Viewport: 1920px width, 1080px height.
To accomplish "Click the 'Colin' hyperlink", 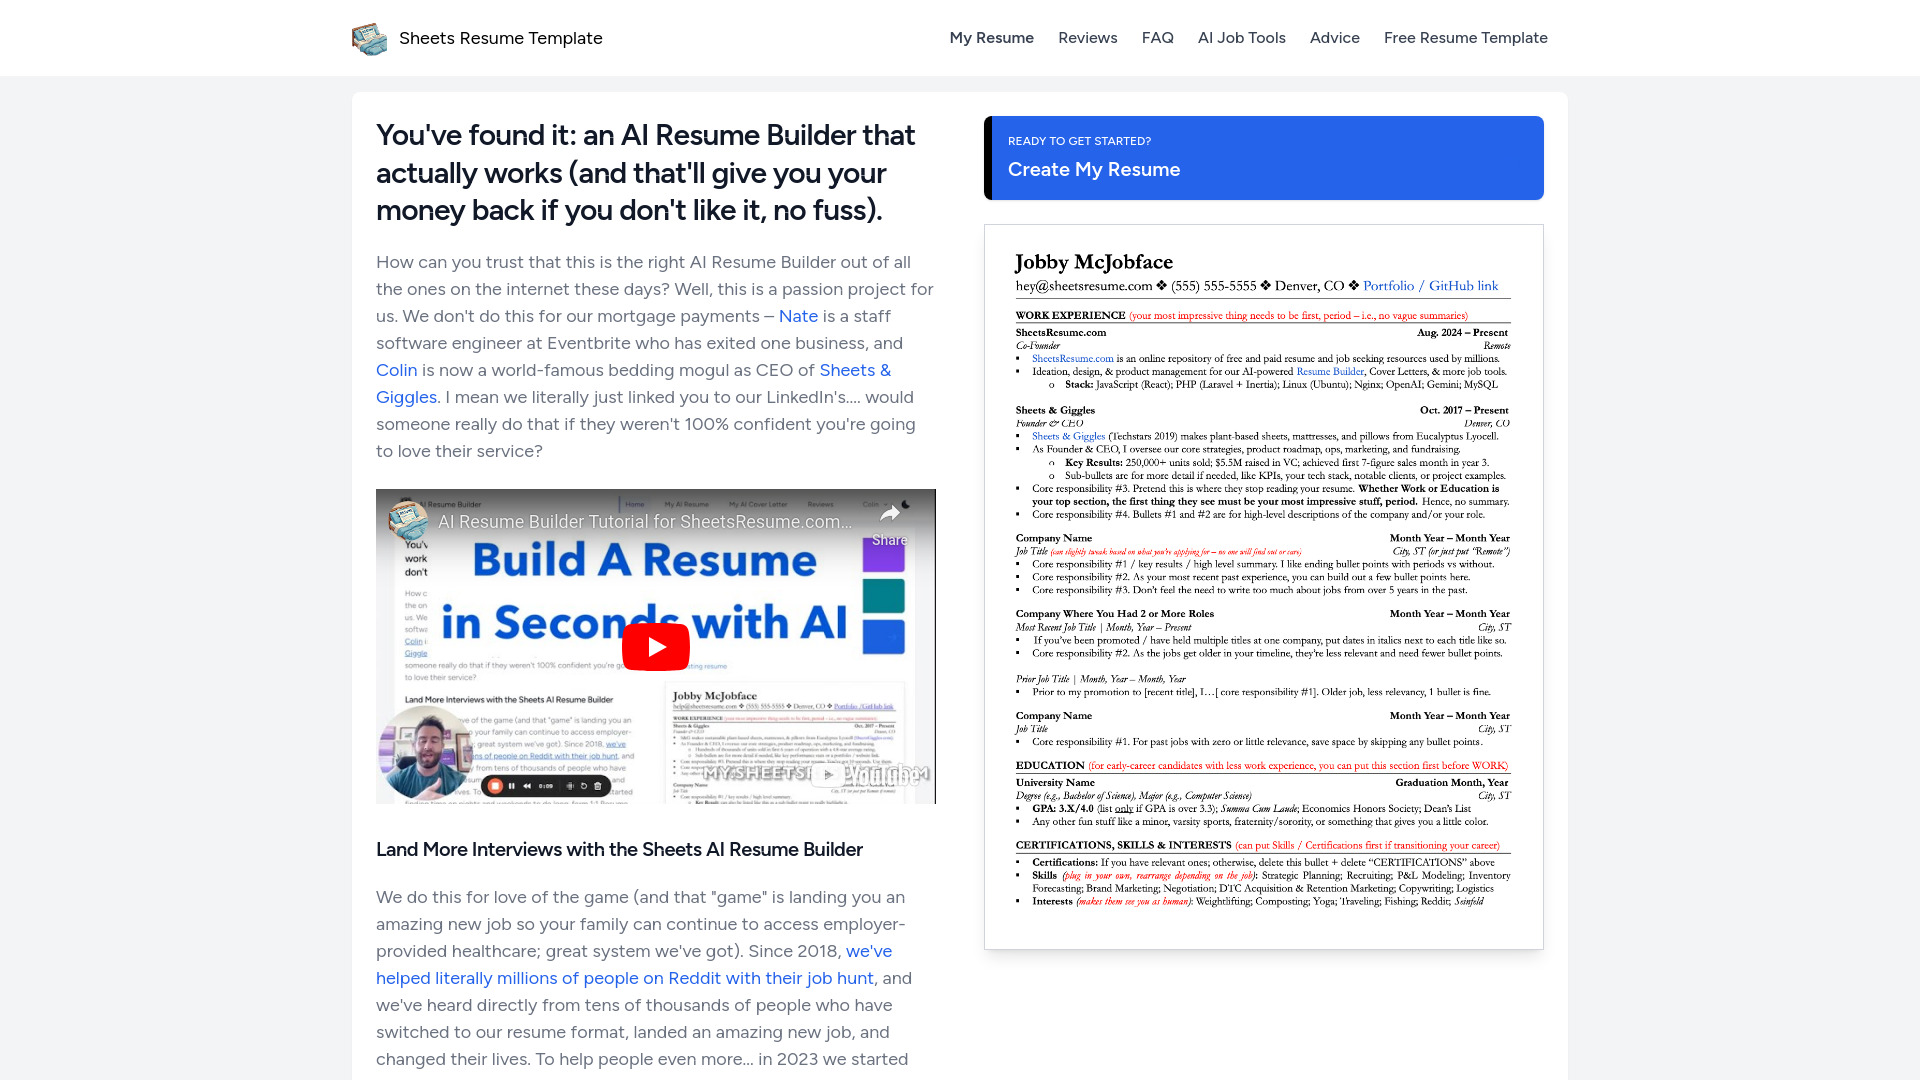I will coord(396,369).
